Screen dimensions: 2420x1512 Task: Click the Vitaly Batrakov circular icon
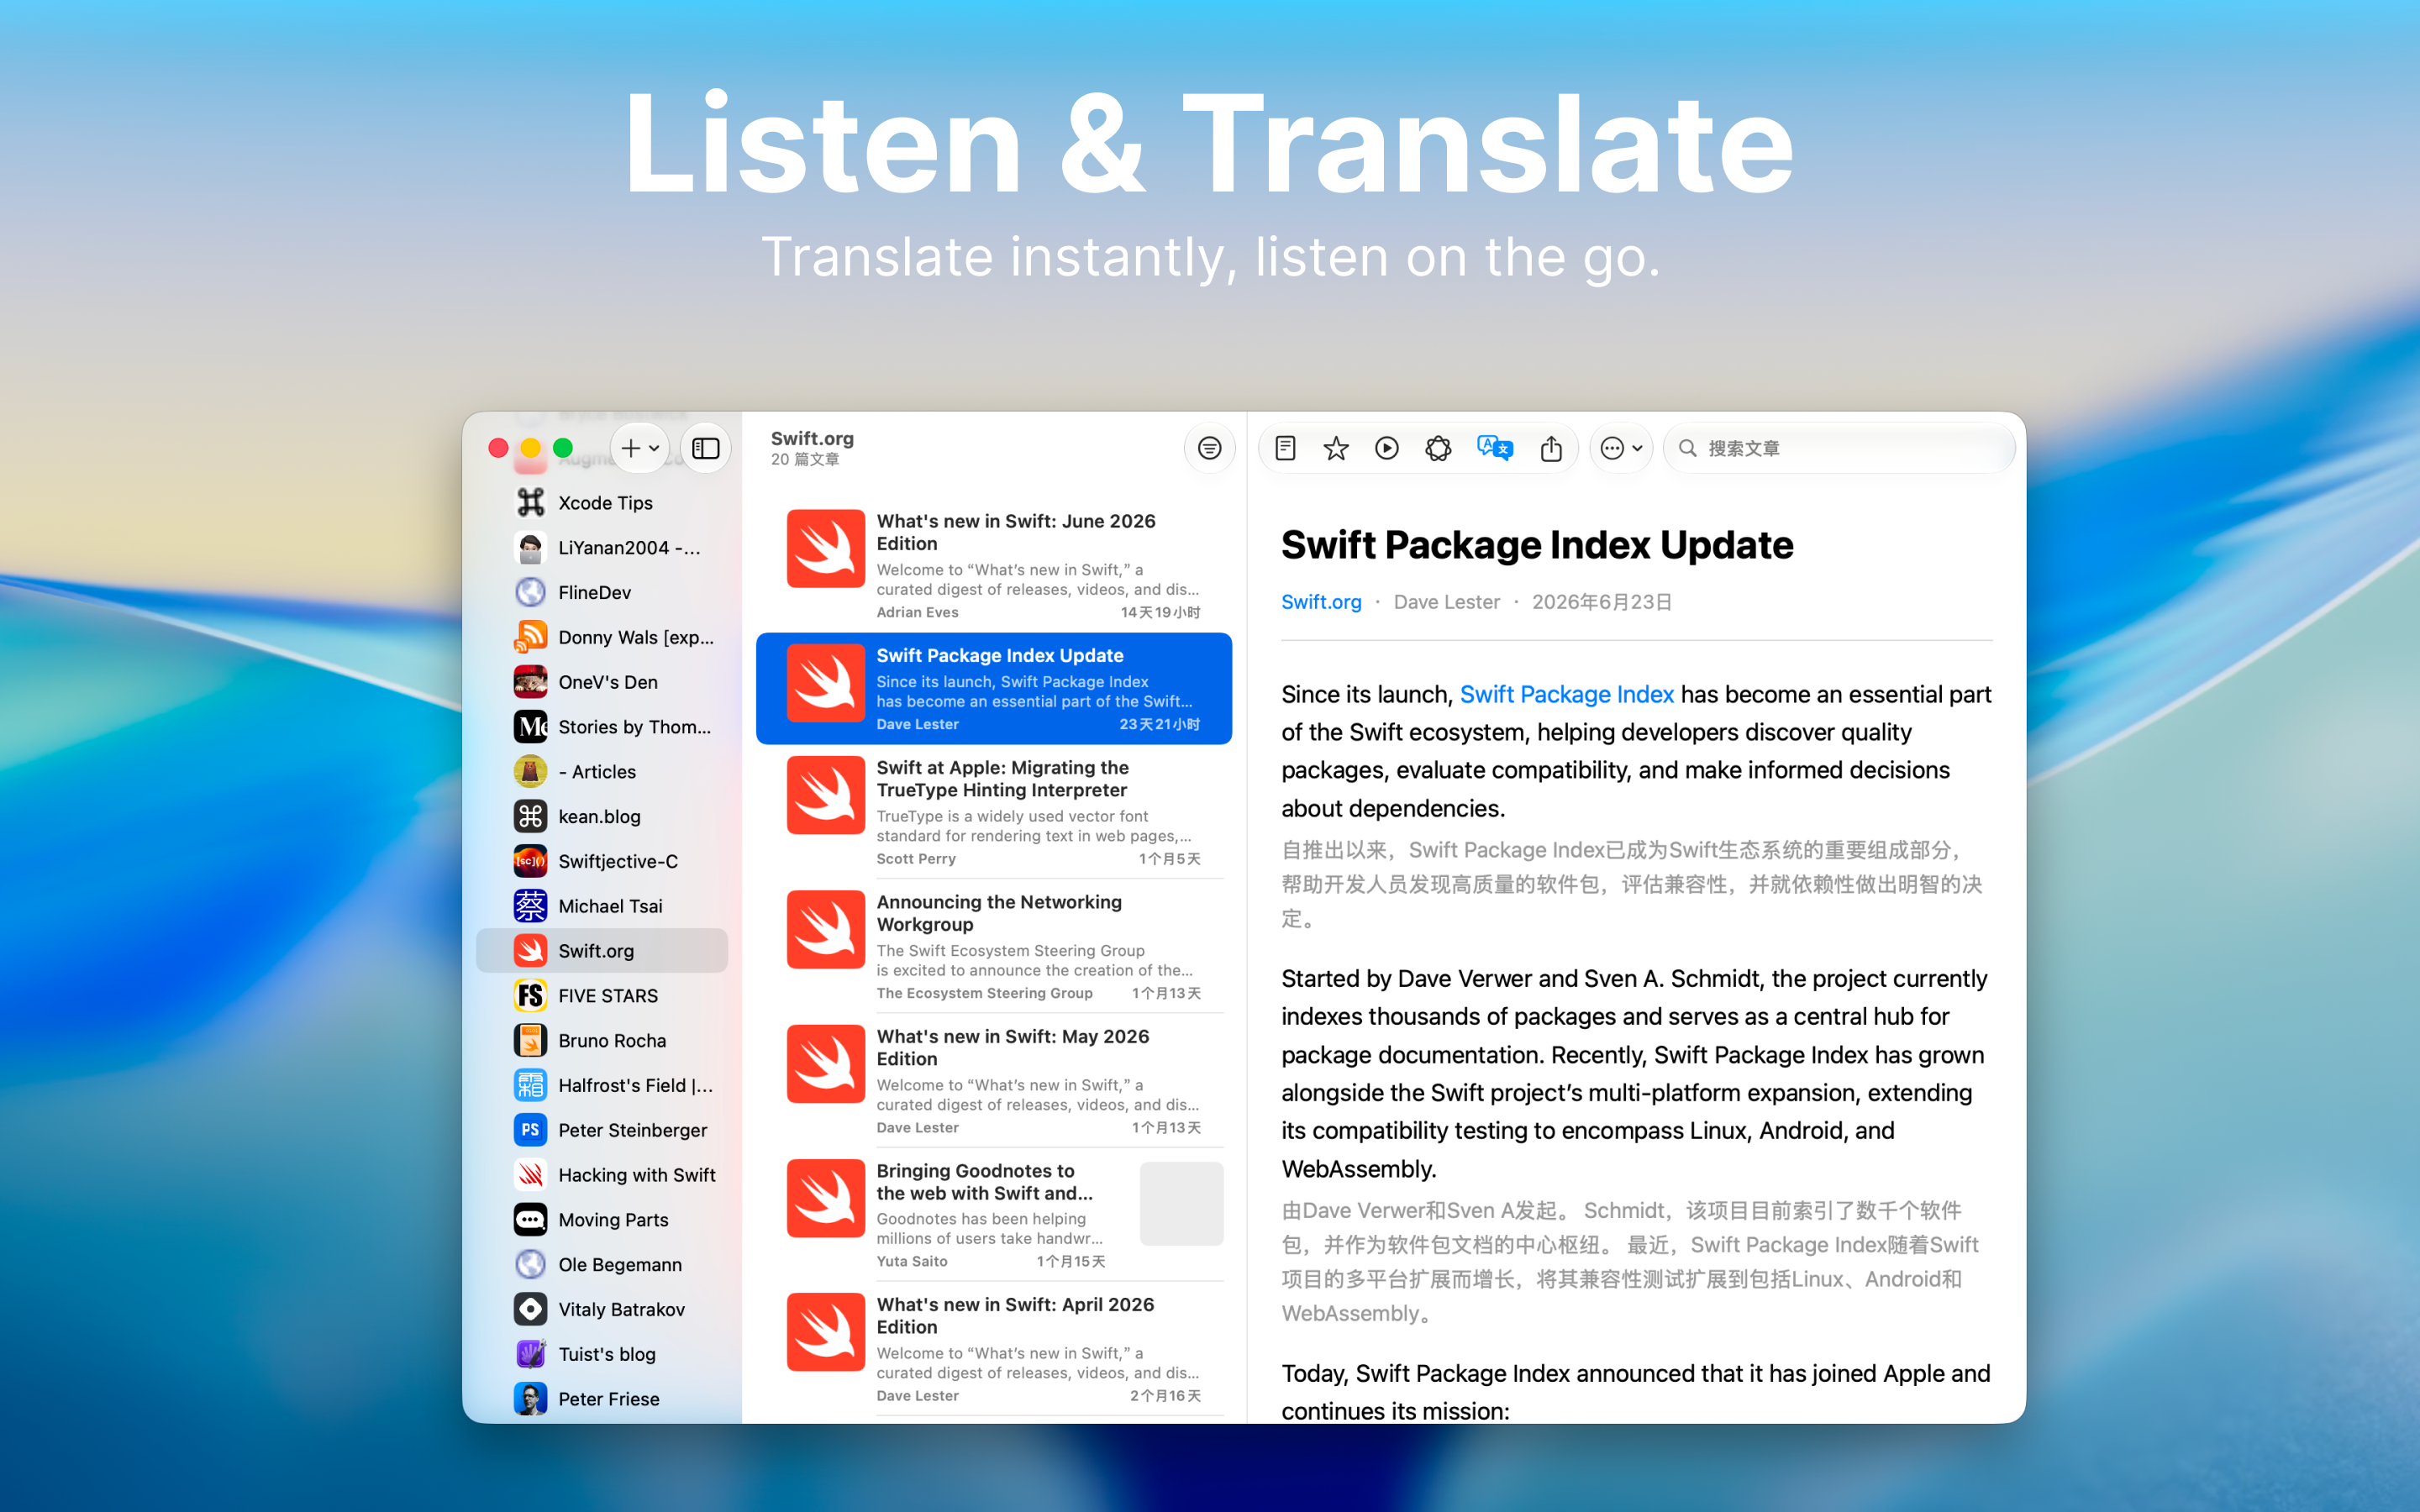tap(530, 1309)
